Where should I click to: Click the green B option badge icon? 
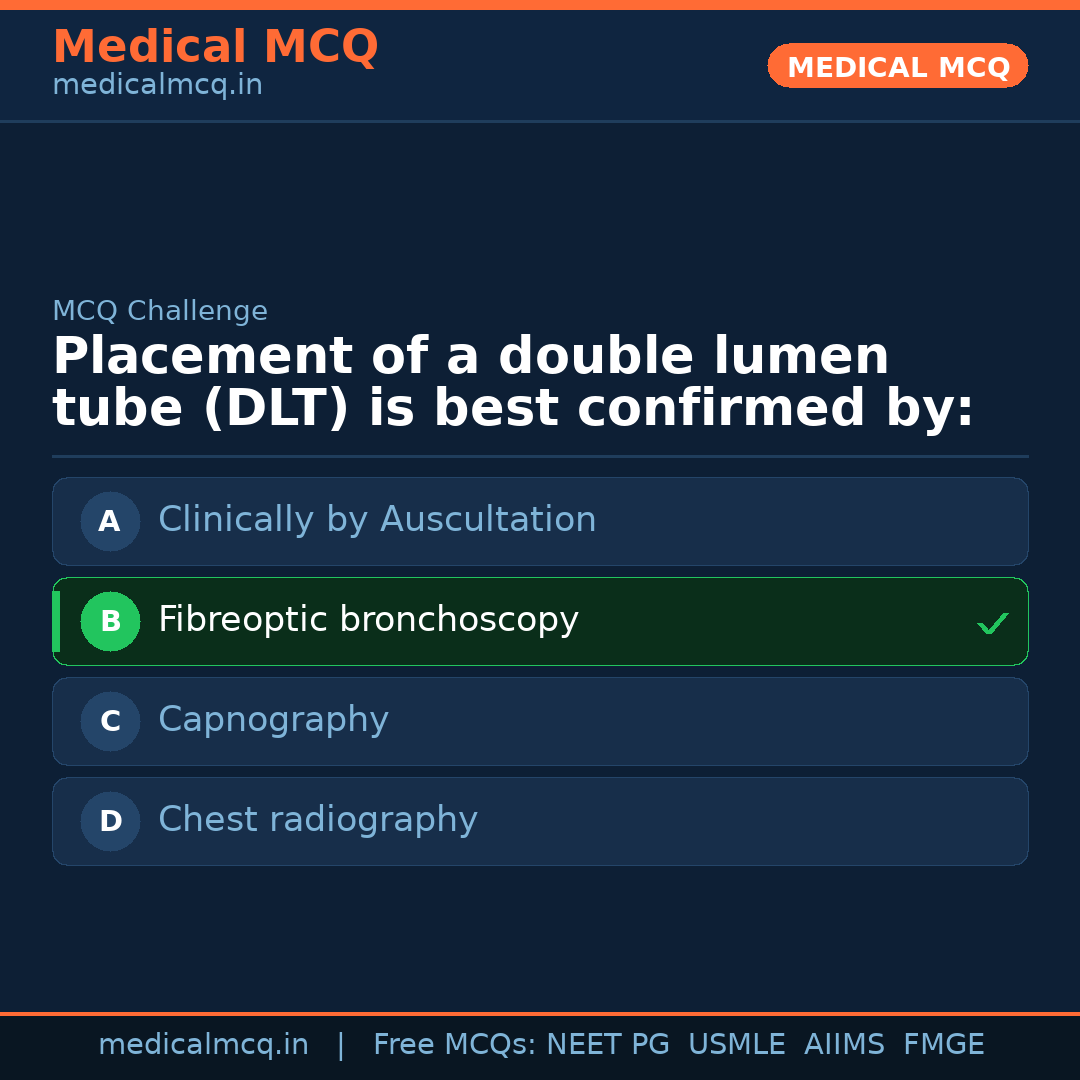point(110,621)
